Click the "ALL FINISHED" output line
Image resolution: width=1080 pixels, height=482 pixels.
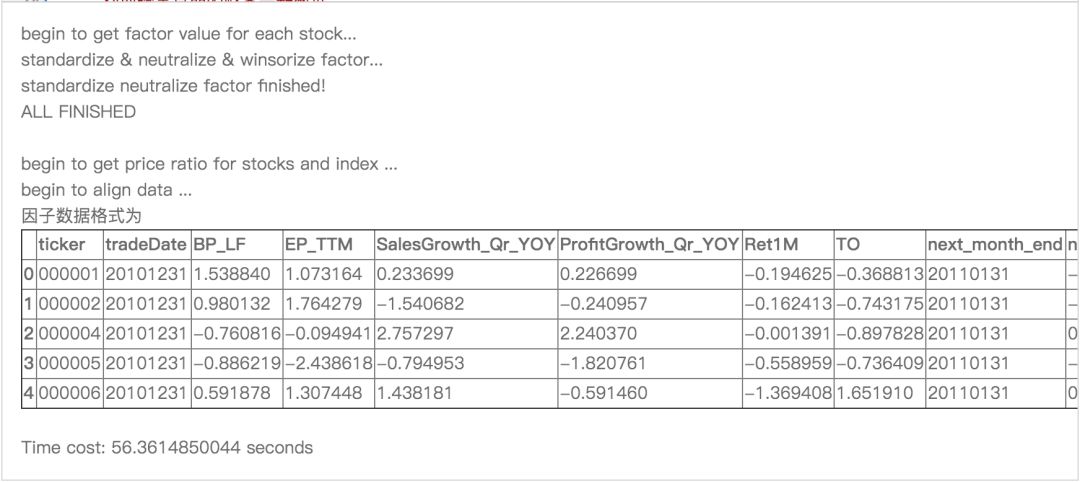[x=78, y=112]
